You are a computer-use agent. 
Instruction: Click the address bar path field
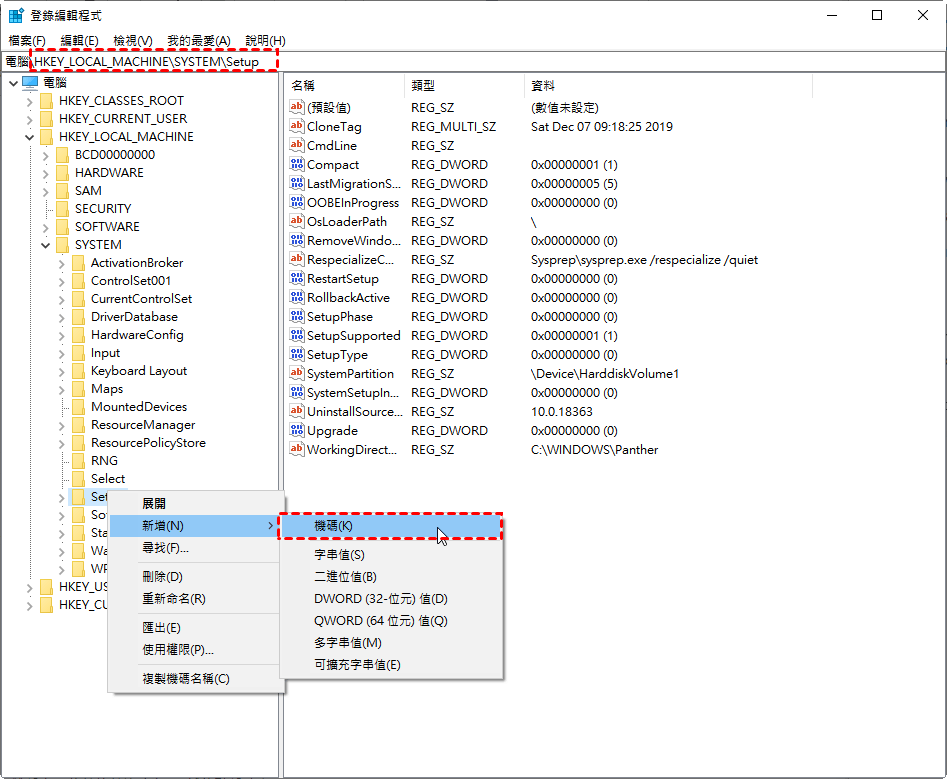(474, 62)
